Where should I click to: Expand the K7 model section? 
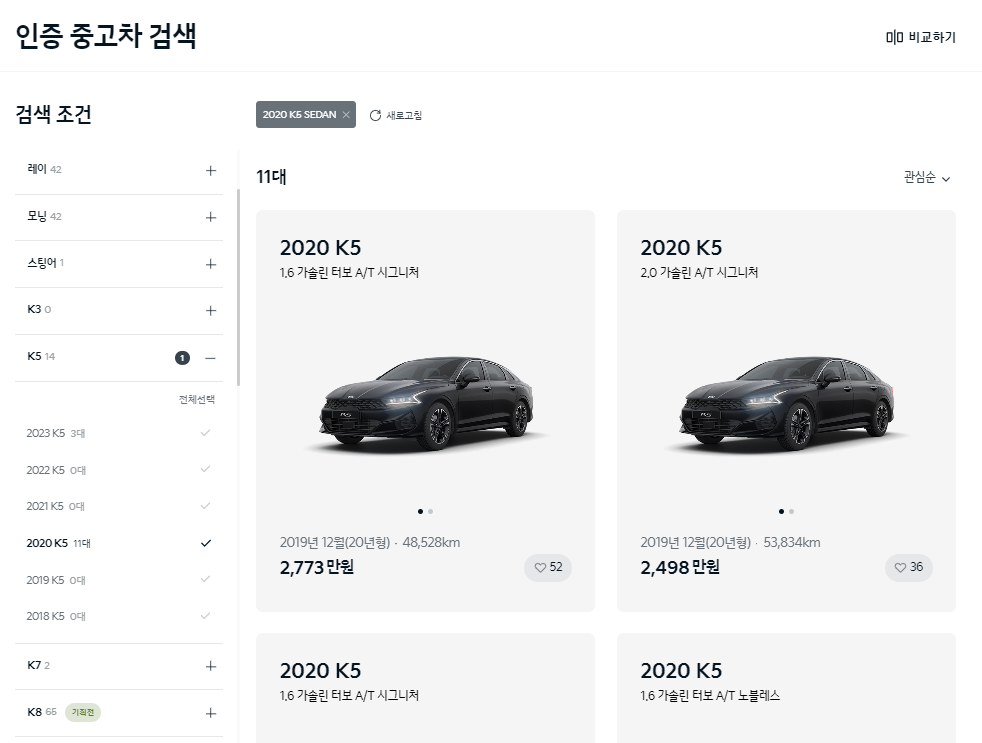point(211,666)
